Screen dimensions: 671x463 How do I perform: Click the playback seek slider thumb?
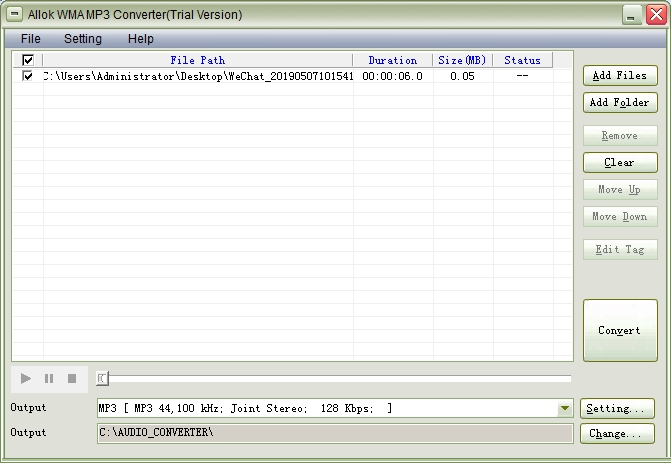pos(102,378)
